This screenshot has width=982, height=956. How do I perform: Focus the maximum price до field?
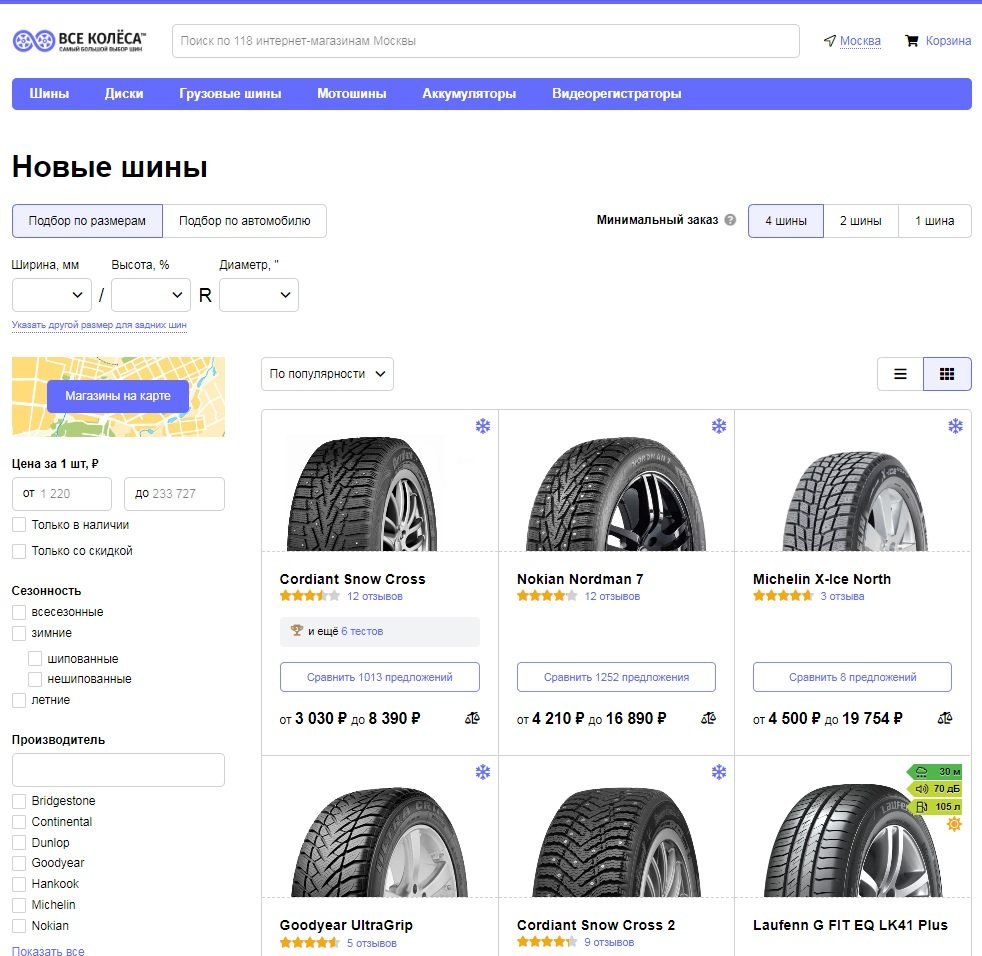(x=175, y=494)
